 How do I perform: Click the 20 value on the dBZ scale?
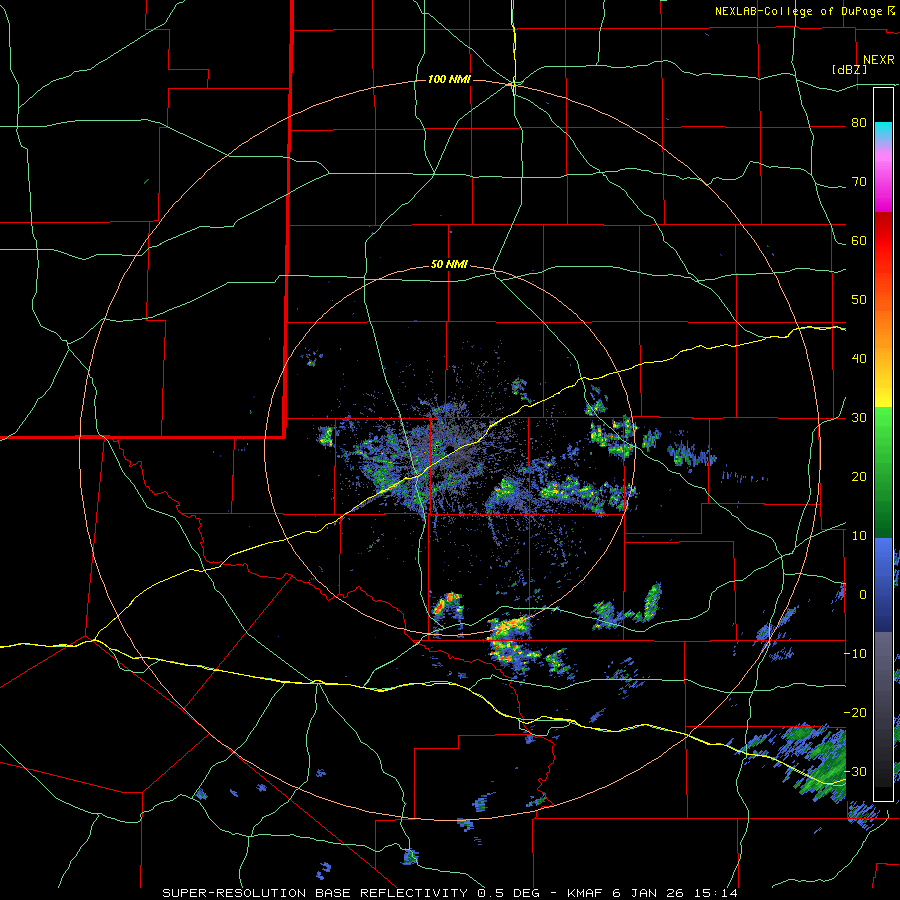[859, 476]
